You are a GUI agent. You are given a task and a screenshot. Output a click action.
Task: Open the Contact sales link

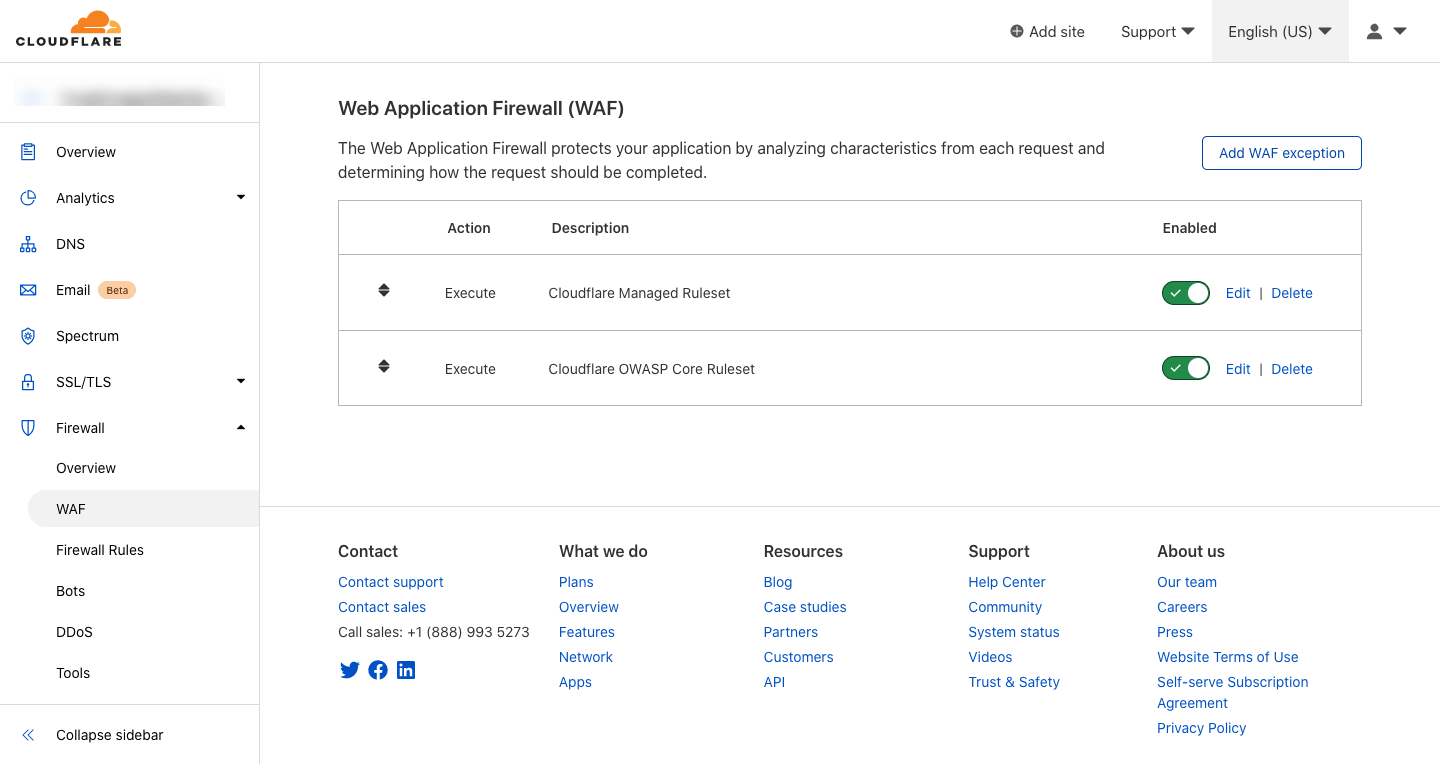pyautogui.click(x=382, y=607)
